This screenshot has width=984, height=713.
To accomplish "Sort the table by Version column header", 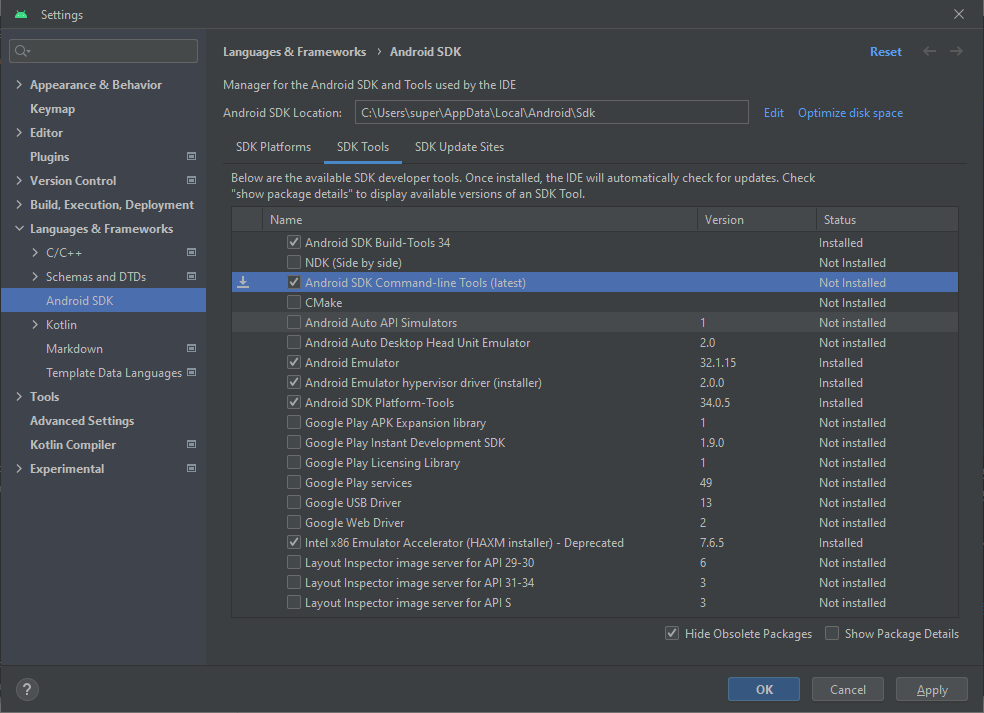I will [x=724, y=220].
